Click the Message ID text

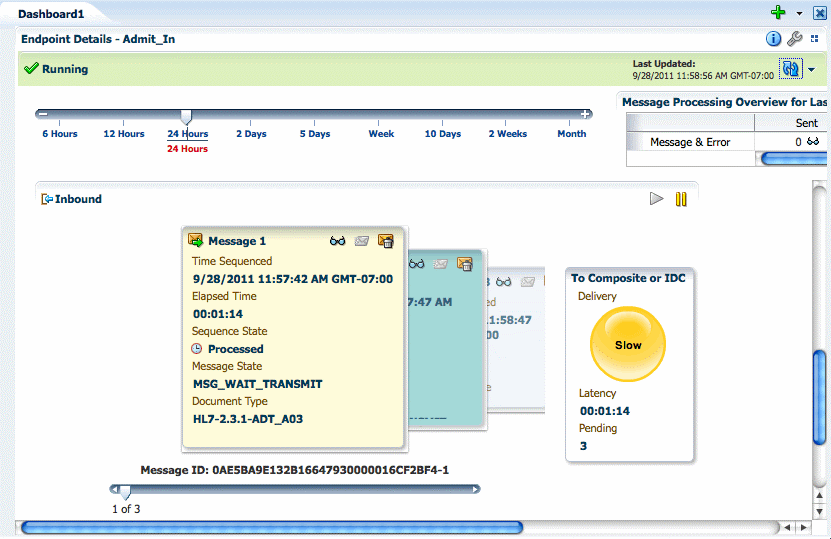(295, 470)
